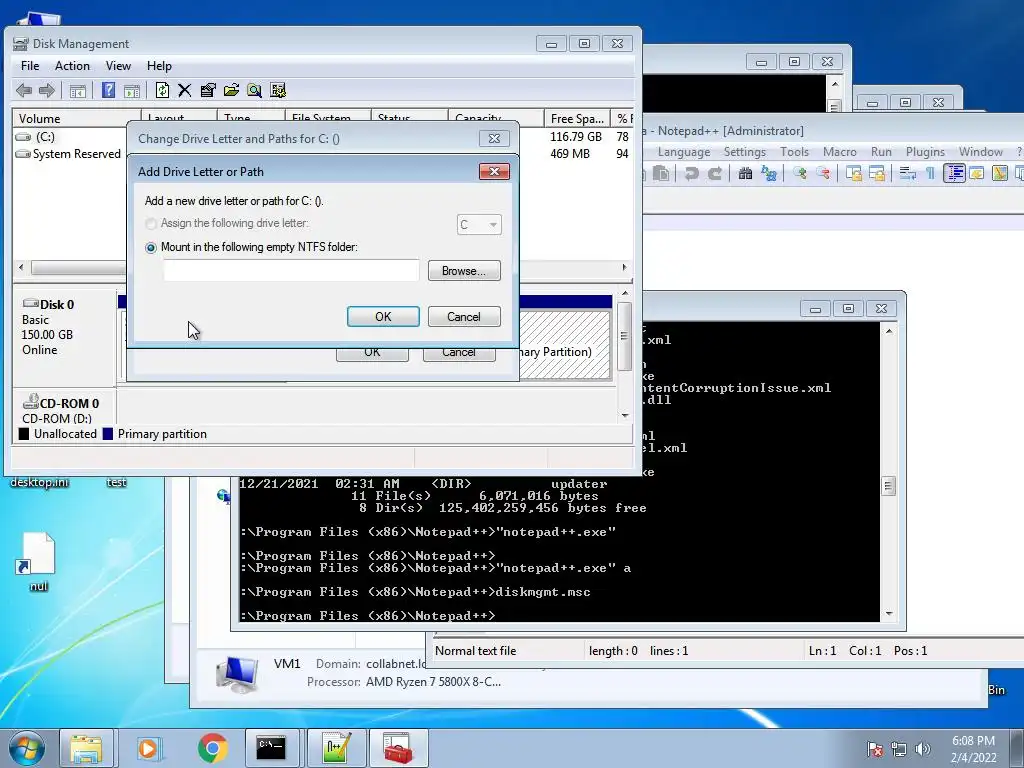
Task: Click the Back arrow in Disk Management toolbar
Action: click(x=24, y=90)
